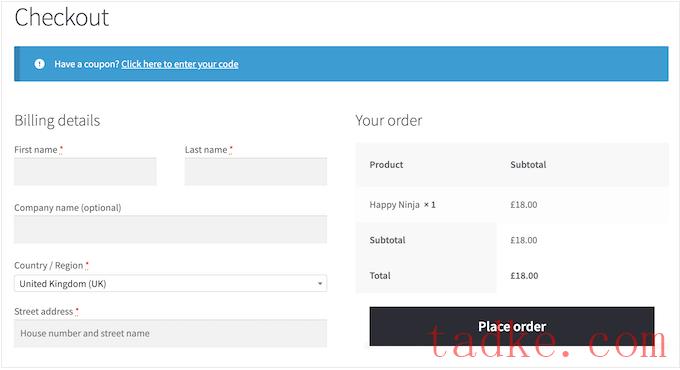The height and width of the screenshot is (370, 680).
Task: Click the Happy Ninja product row
Action: tap(512, 205)
